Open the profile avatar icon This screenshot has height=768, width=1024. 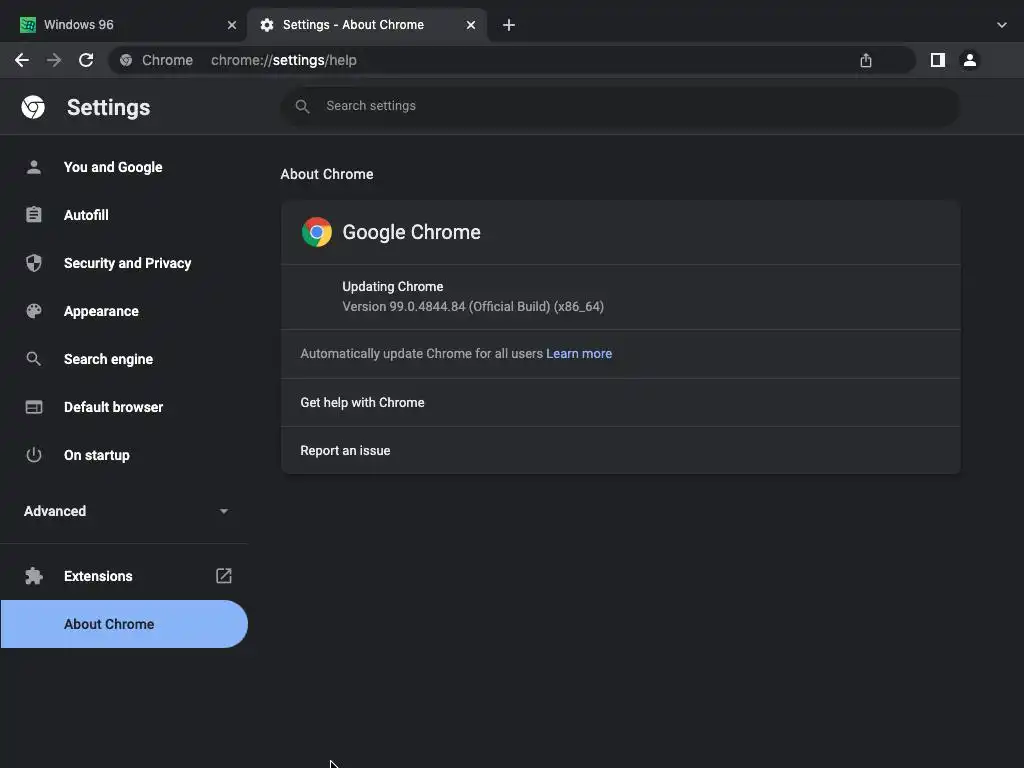970,60
